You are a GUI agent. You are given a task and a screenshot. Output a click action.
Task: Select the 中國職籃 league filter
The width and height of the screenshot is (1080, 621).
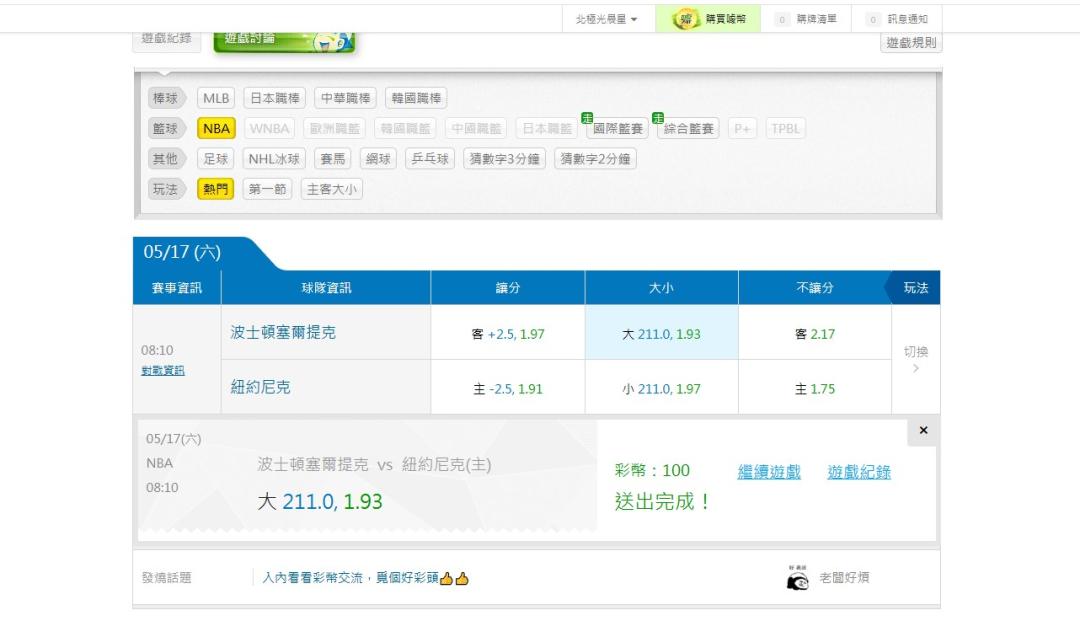pos(476,129)
